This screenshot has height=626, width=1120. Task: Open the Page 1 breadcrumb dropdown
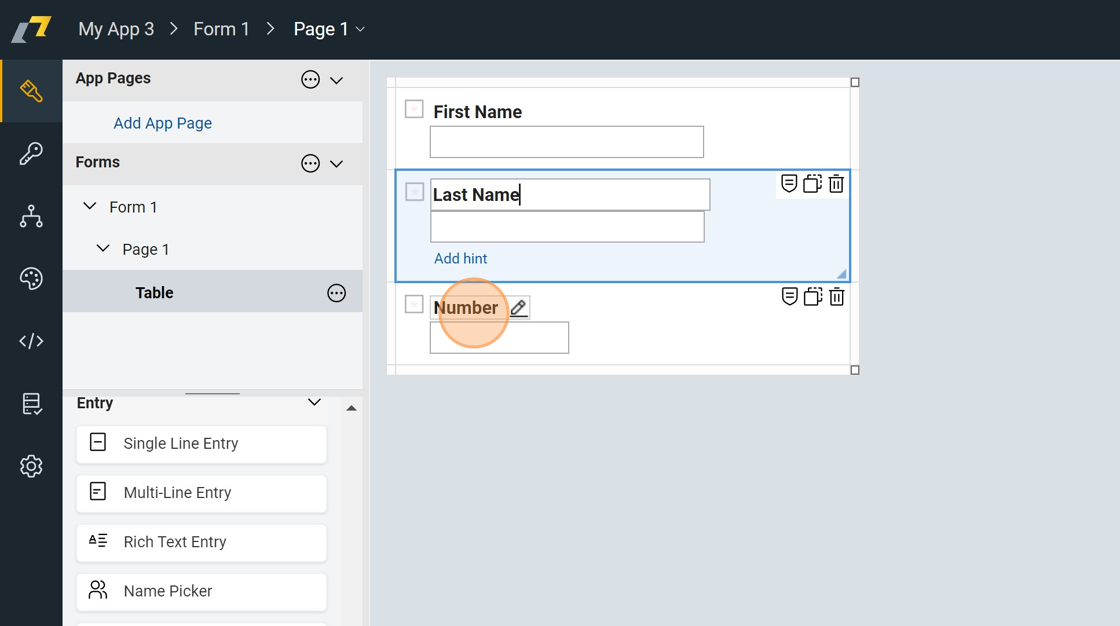(x=329, y=30)
